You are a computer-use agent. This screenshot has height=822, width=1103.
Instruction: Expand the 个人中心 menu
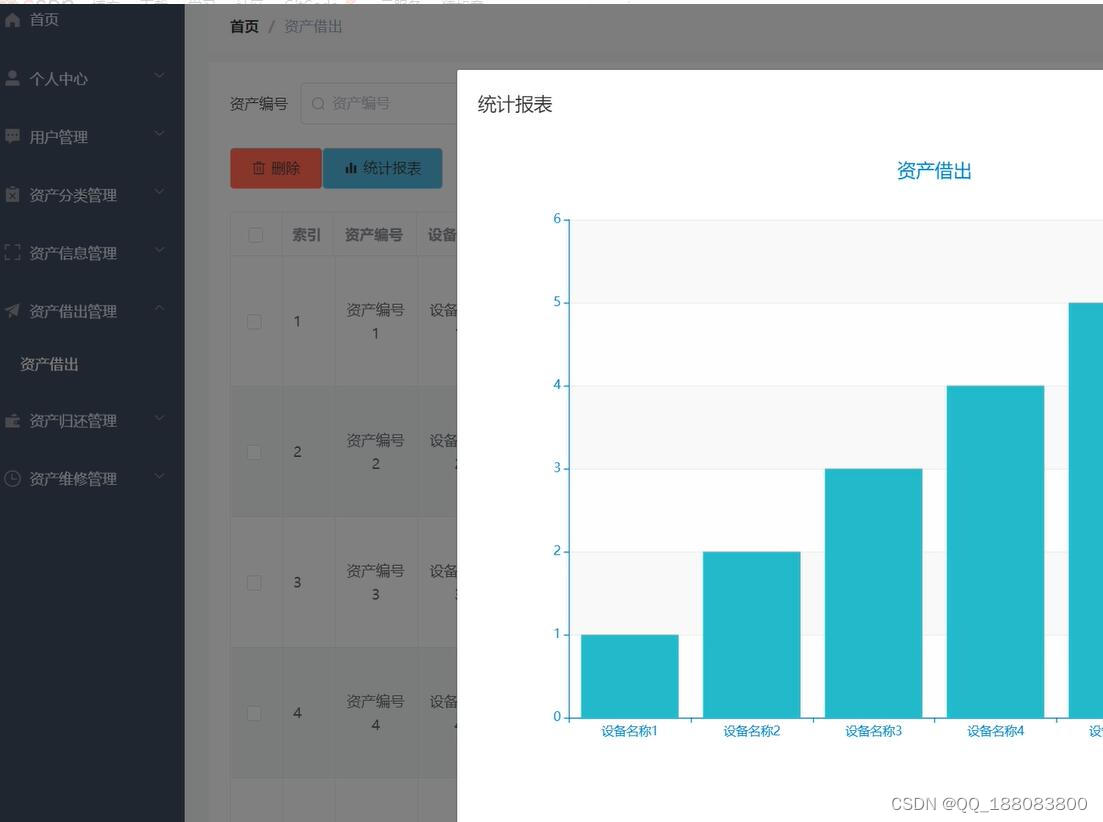pyautogui.click(x=158, y=76)
